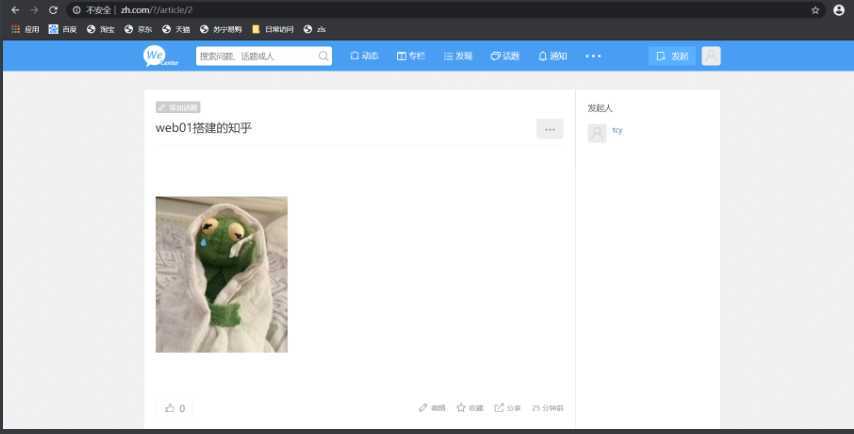Focus the question search input field
This screenshot has width=854, height=434.
pos(264,56)
